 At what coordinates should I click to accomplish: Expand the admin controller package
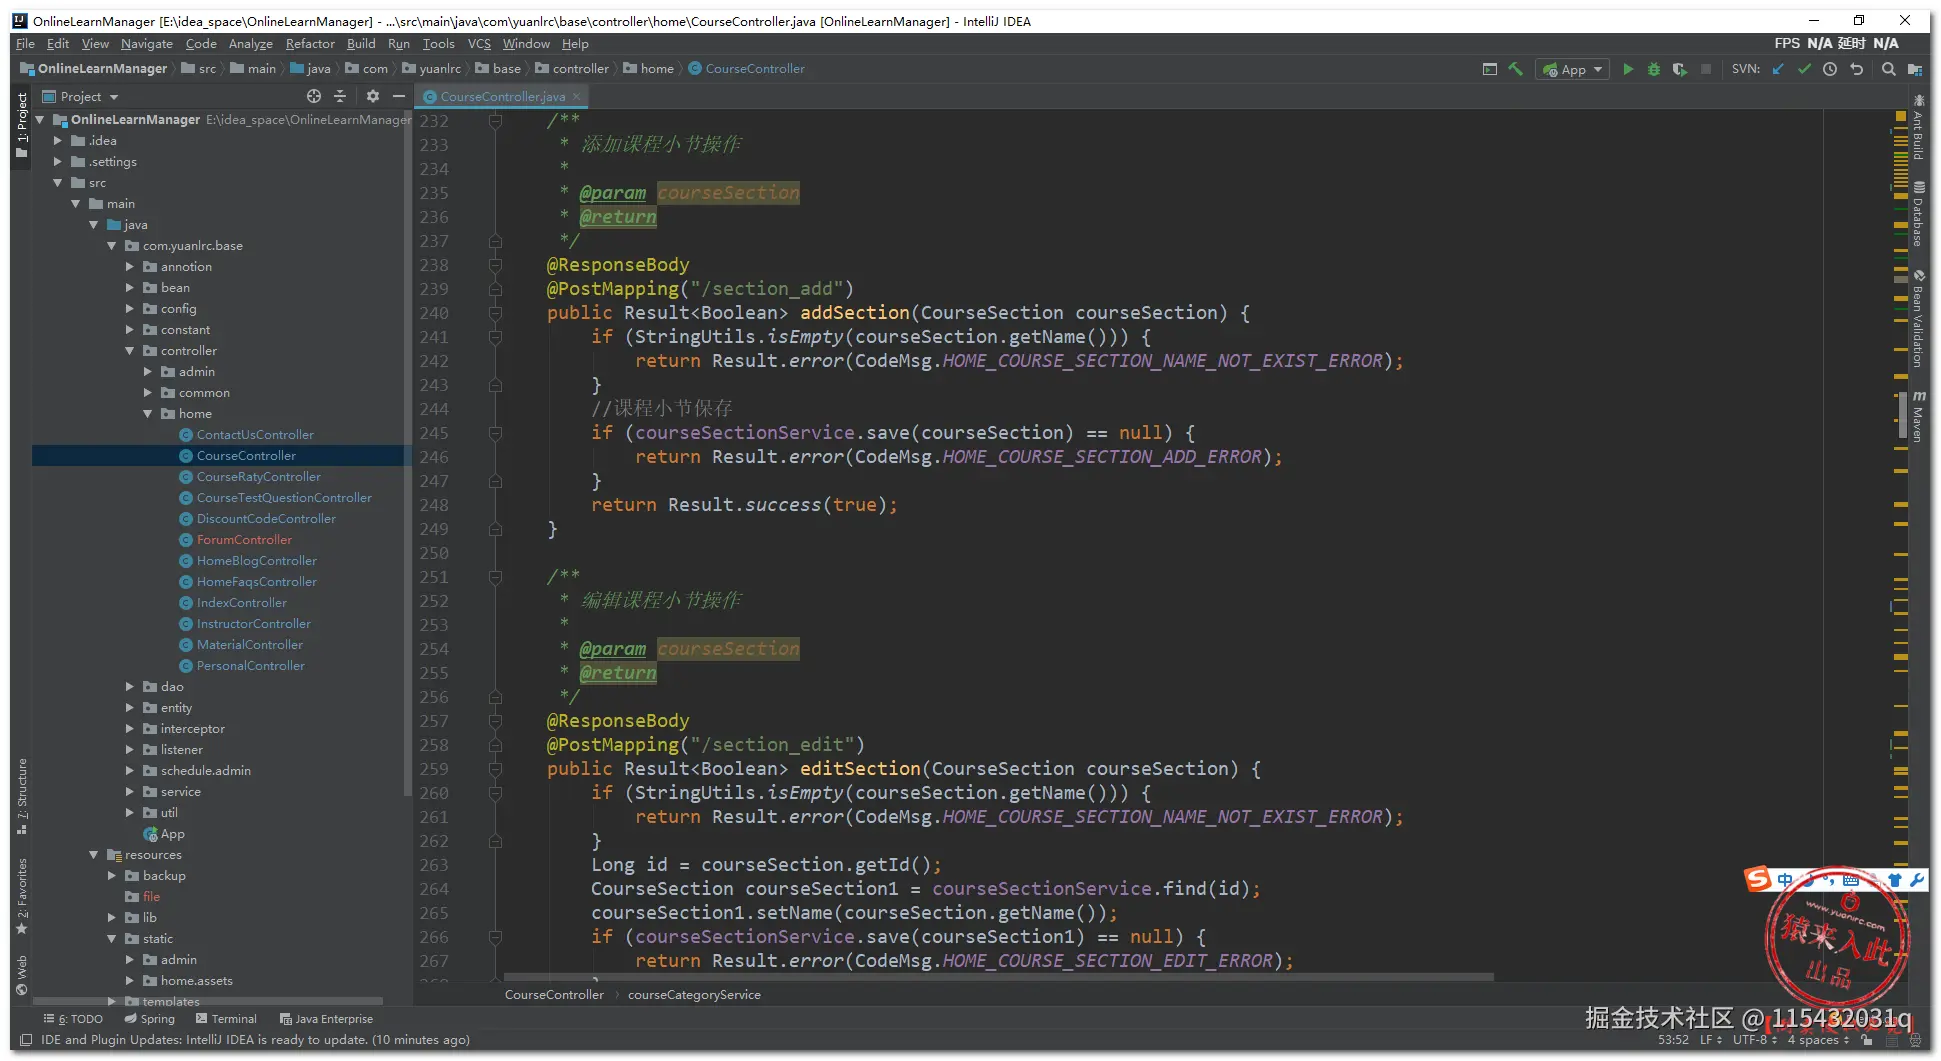[x=148, y=372]
